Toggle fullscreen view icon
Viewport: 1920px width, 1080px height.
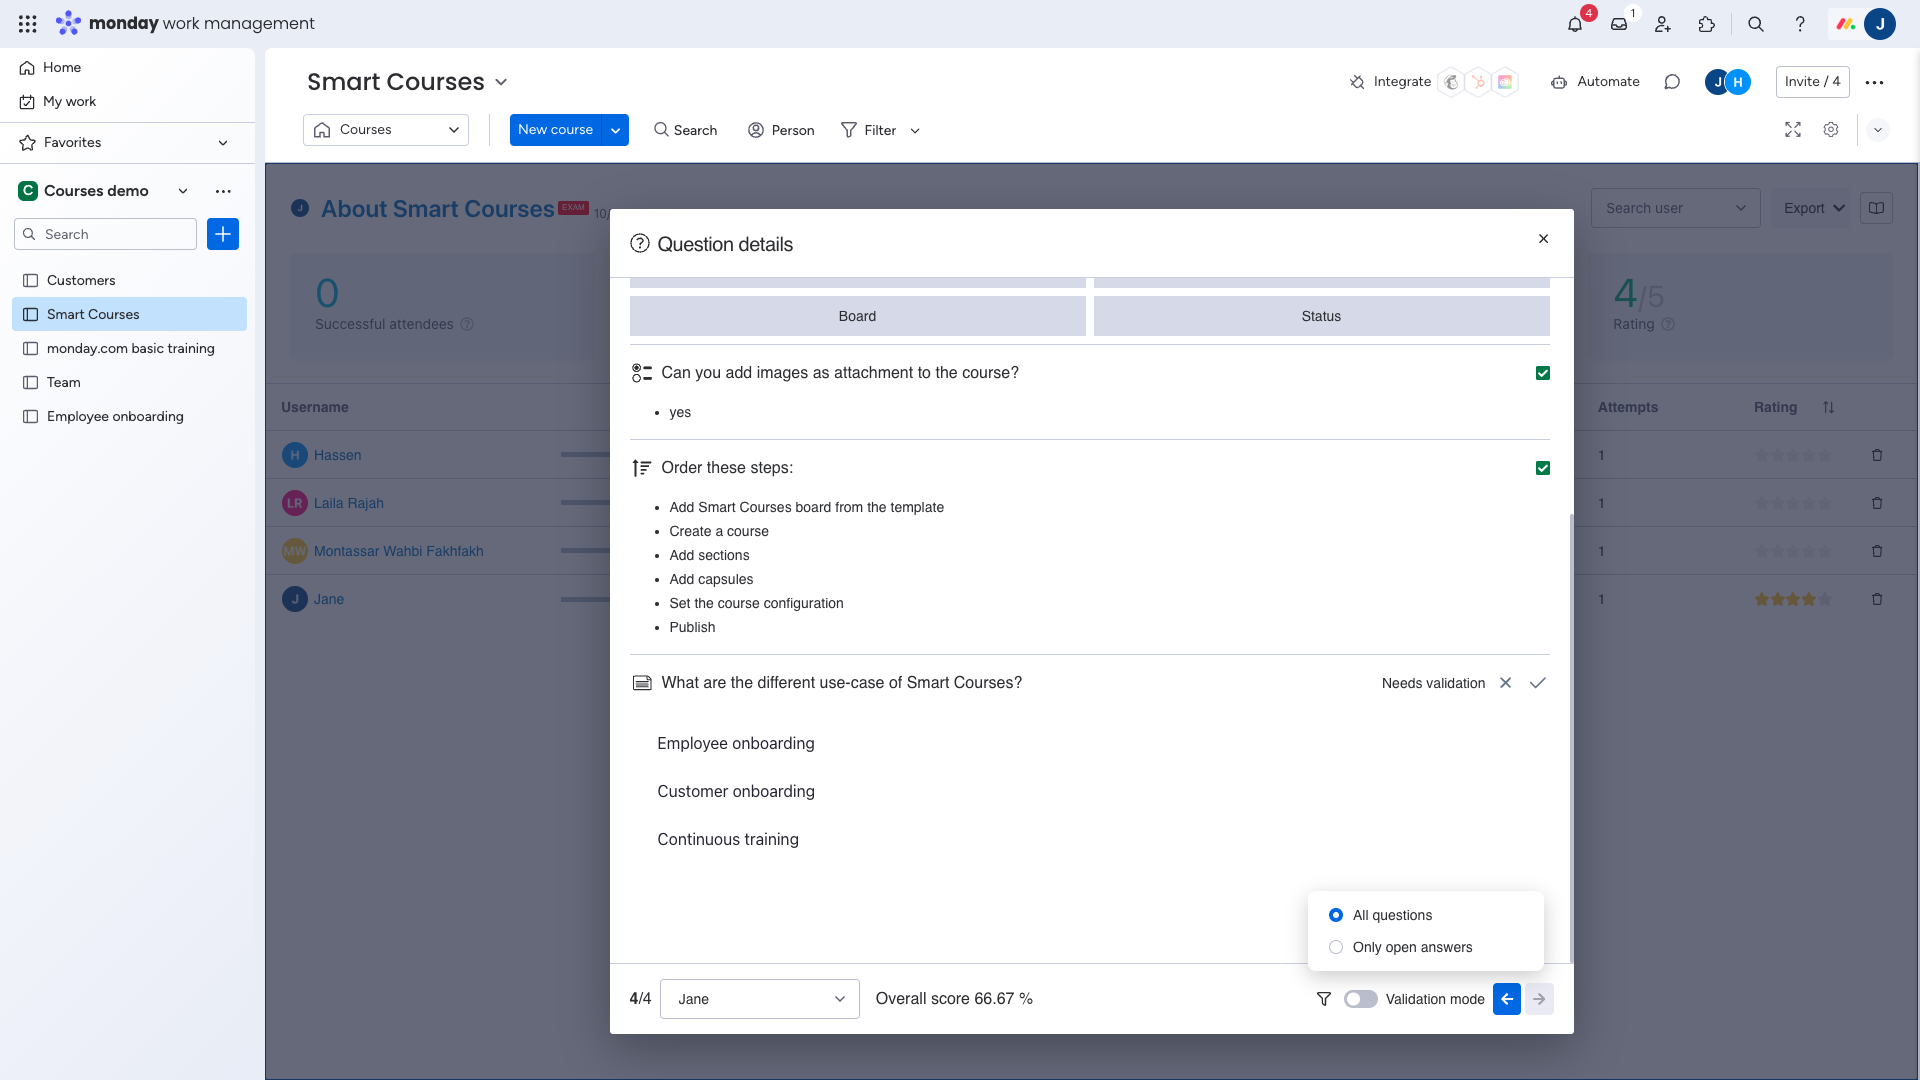1793,130
